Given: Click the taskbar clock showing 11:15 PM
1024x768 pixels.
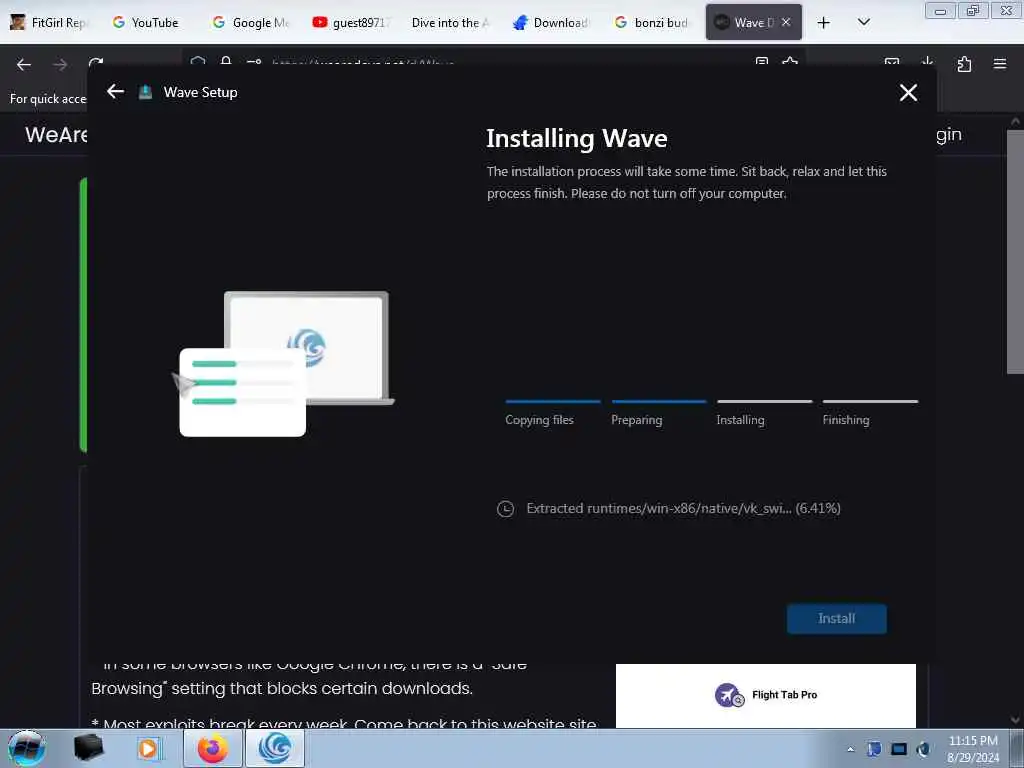Looking at the screenshot, I should click(x=972, y=749).
